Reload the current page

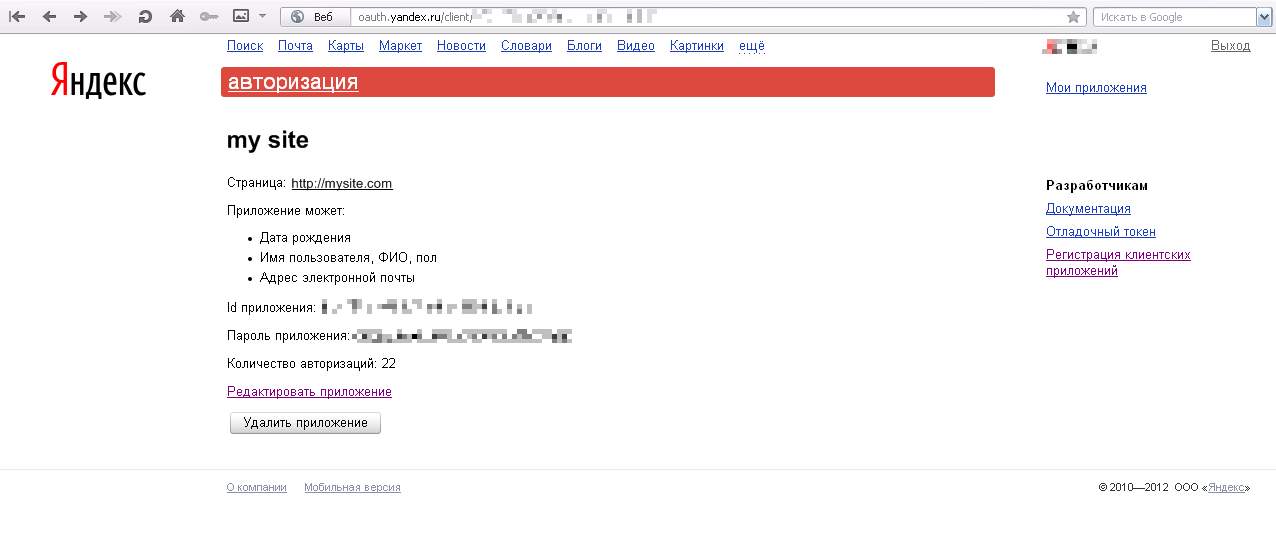[145, 16]
